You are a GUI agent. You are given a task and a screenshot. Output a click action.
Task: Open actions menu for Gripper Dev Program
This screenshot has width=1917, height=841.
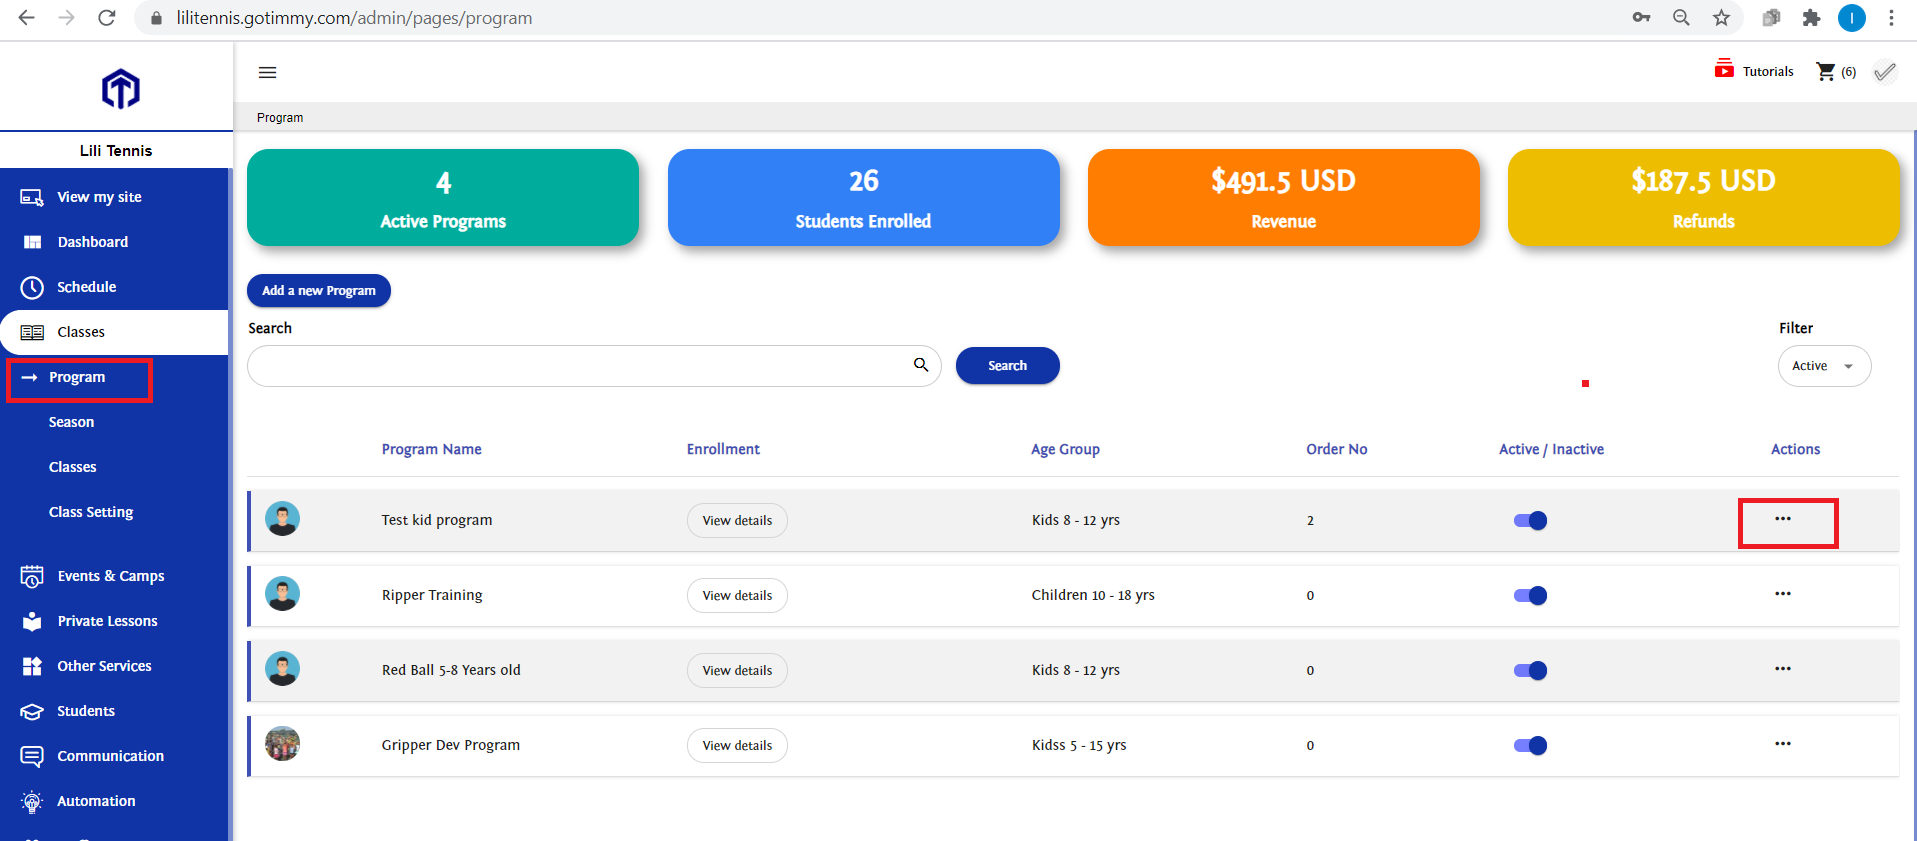pyautogui.click(x=1783, y=744)
